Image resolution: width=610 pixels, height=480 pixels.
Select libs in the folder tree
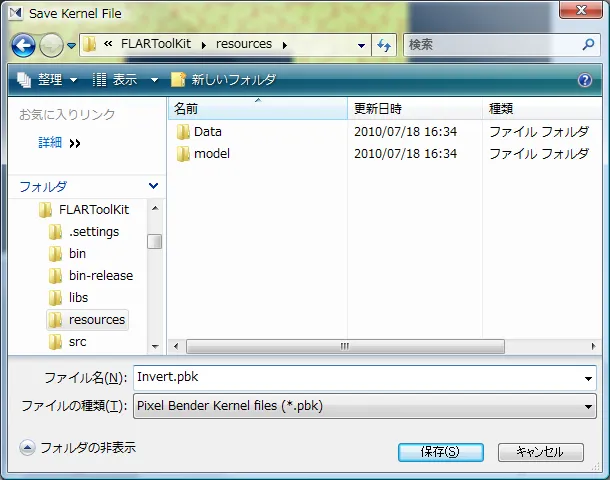point(78,298)
